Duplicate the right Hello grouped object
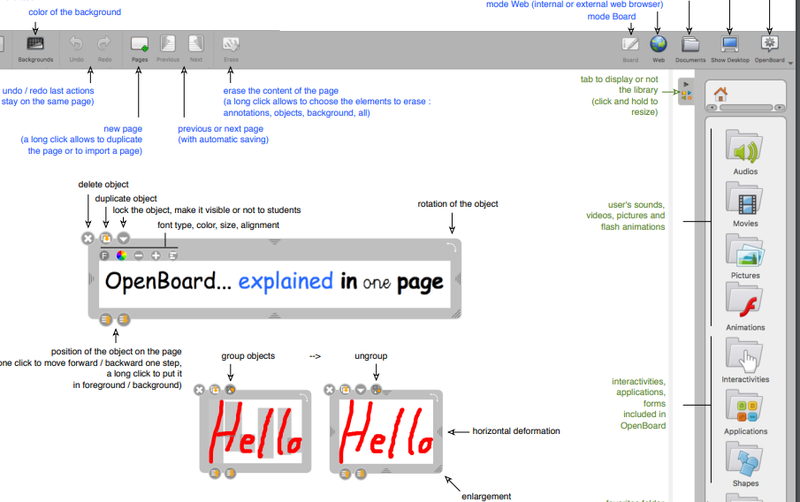This screenshot has height=502, width=800. (x=345, y=390)
